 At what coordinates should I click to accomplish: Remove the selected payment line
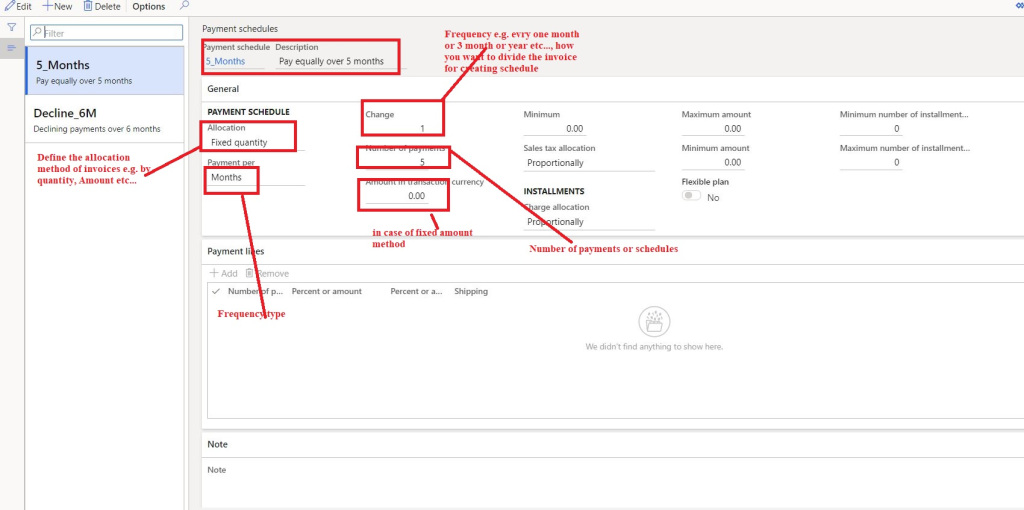point(267,273)
